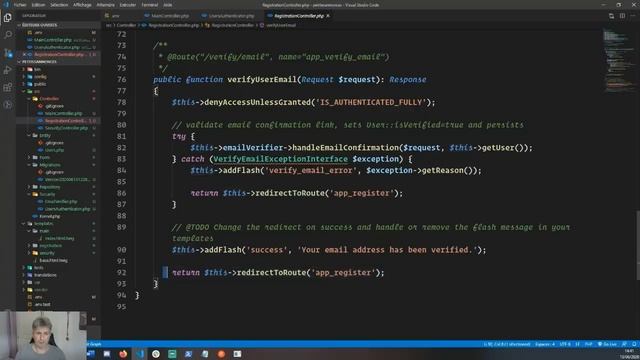Collapse the templates folder

coord(43,224)
